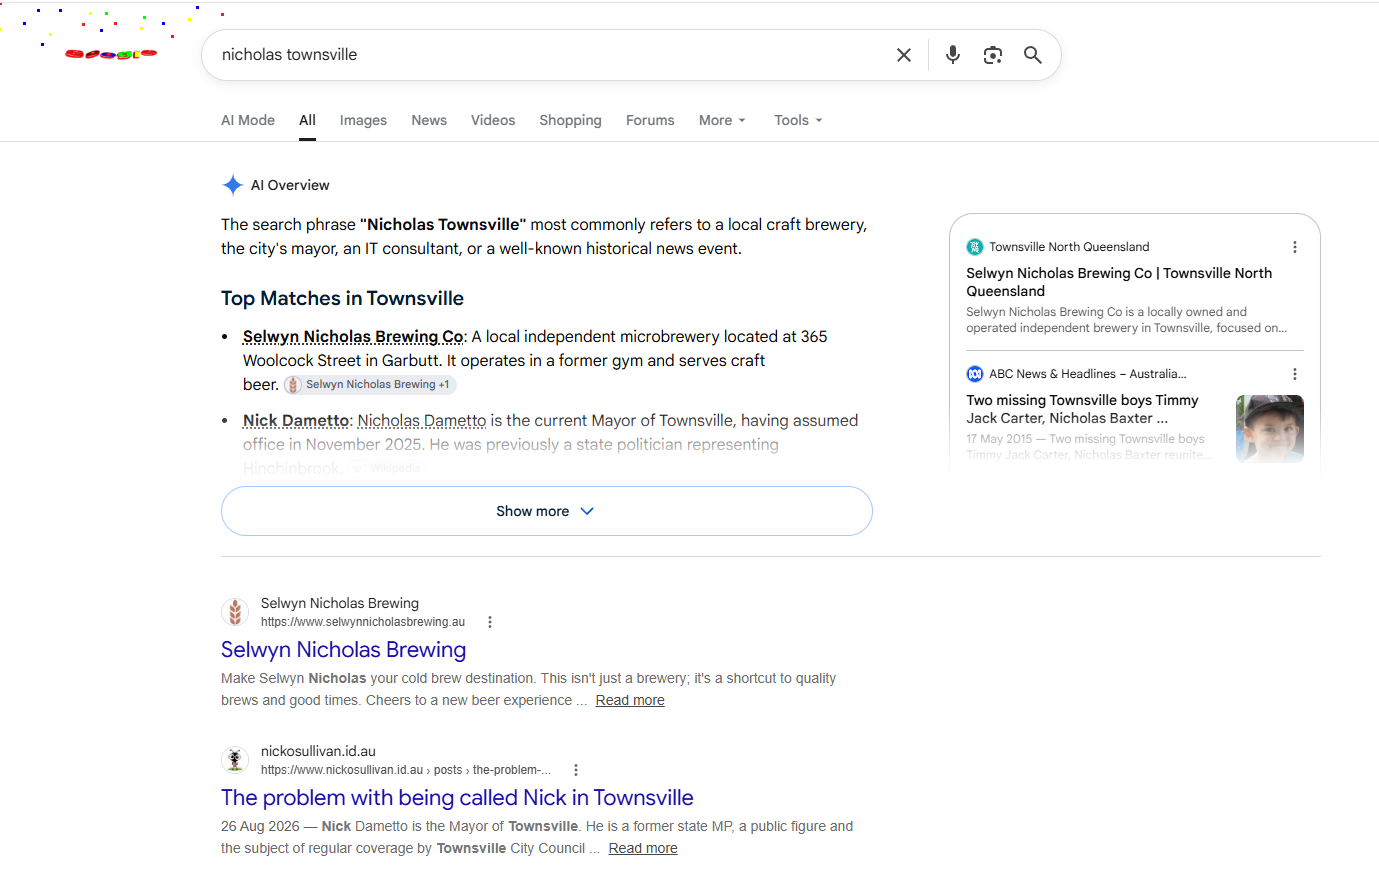Expand the More search filters dropdown
Viewport: 1379px width, 876px height.
(722, 120)
